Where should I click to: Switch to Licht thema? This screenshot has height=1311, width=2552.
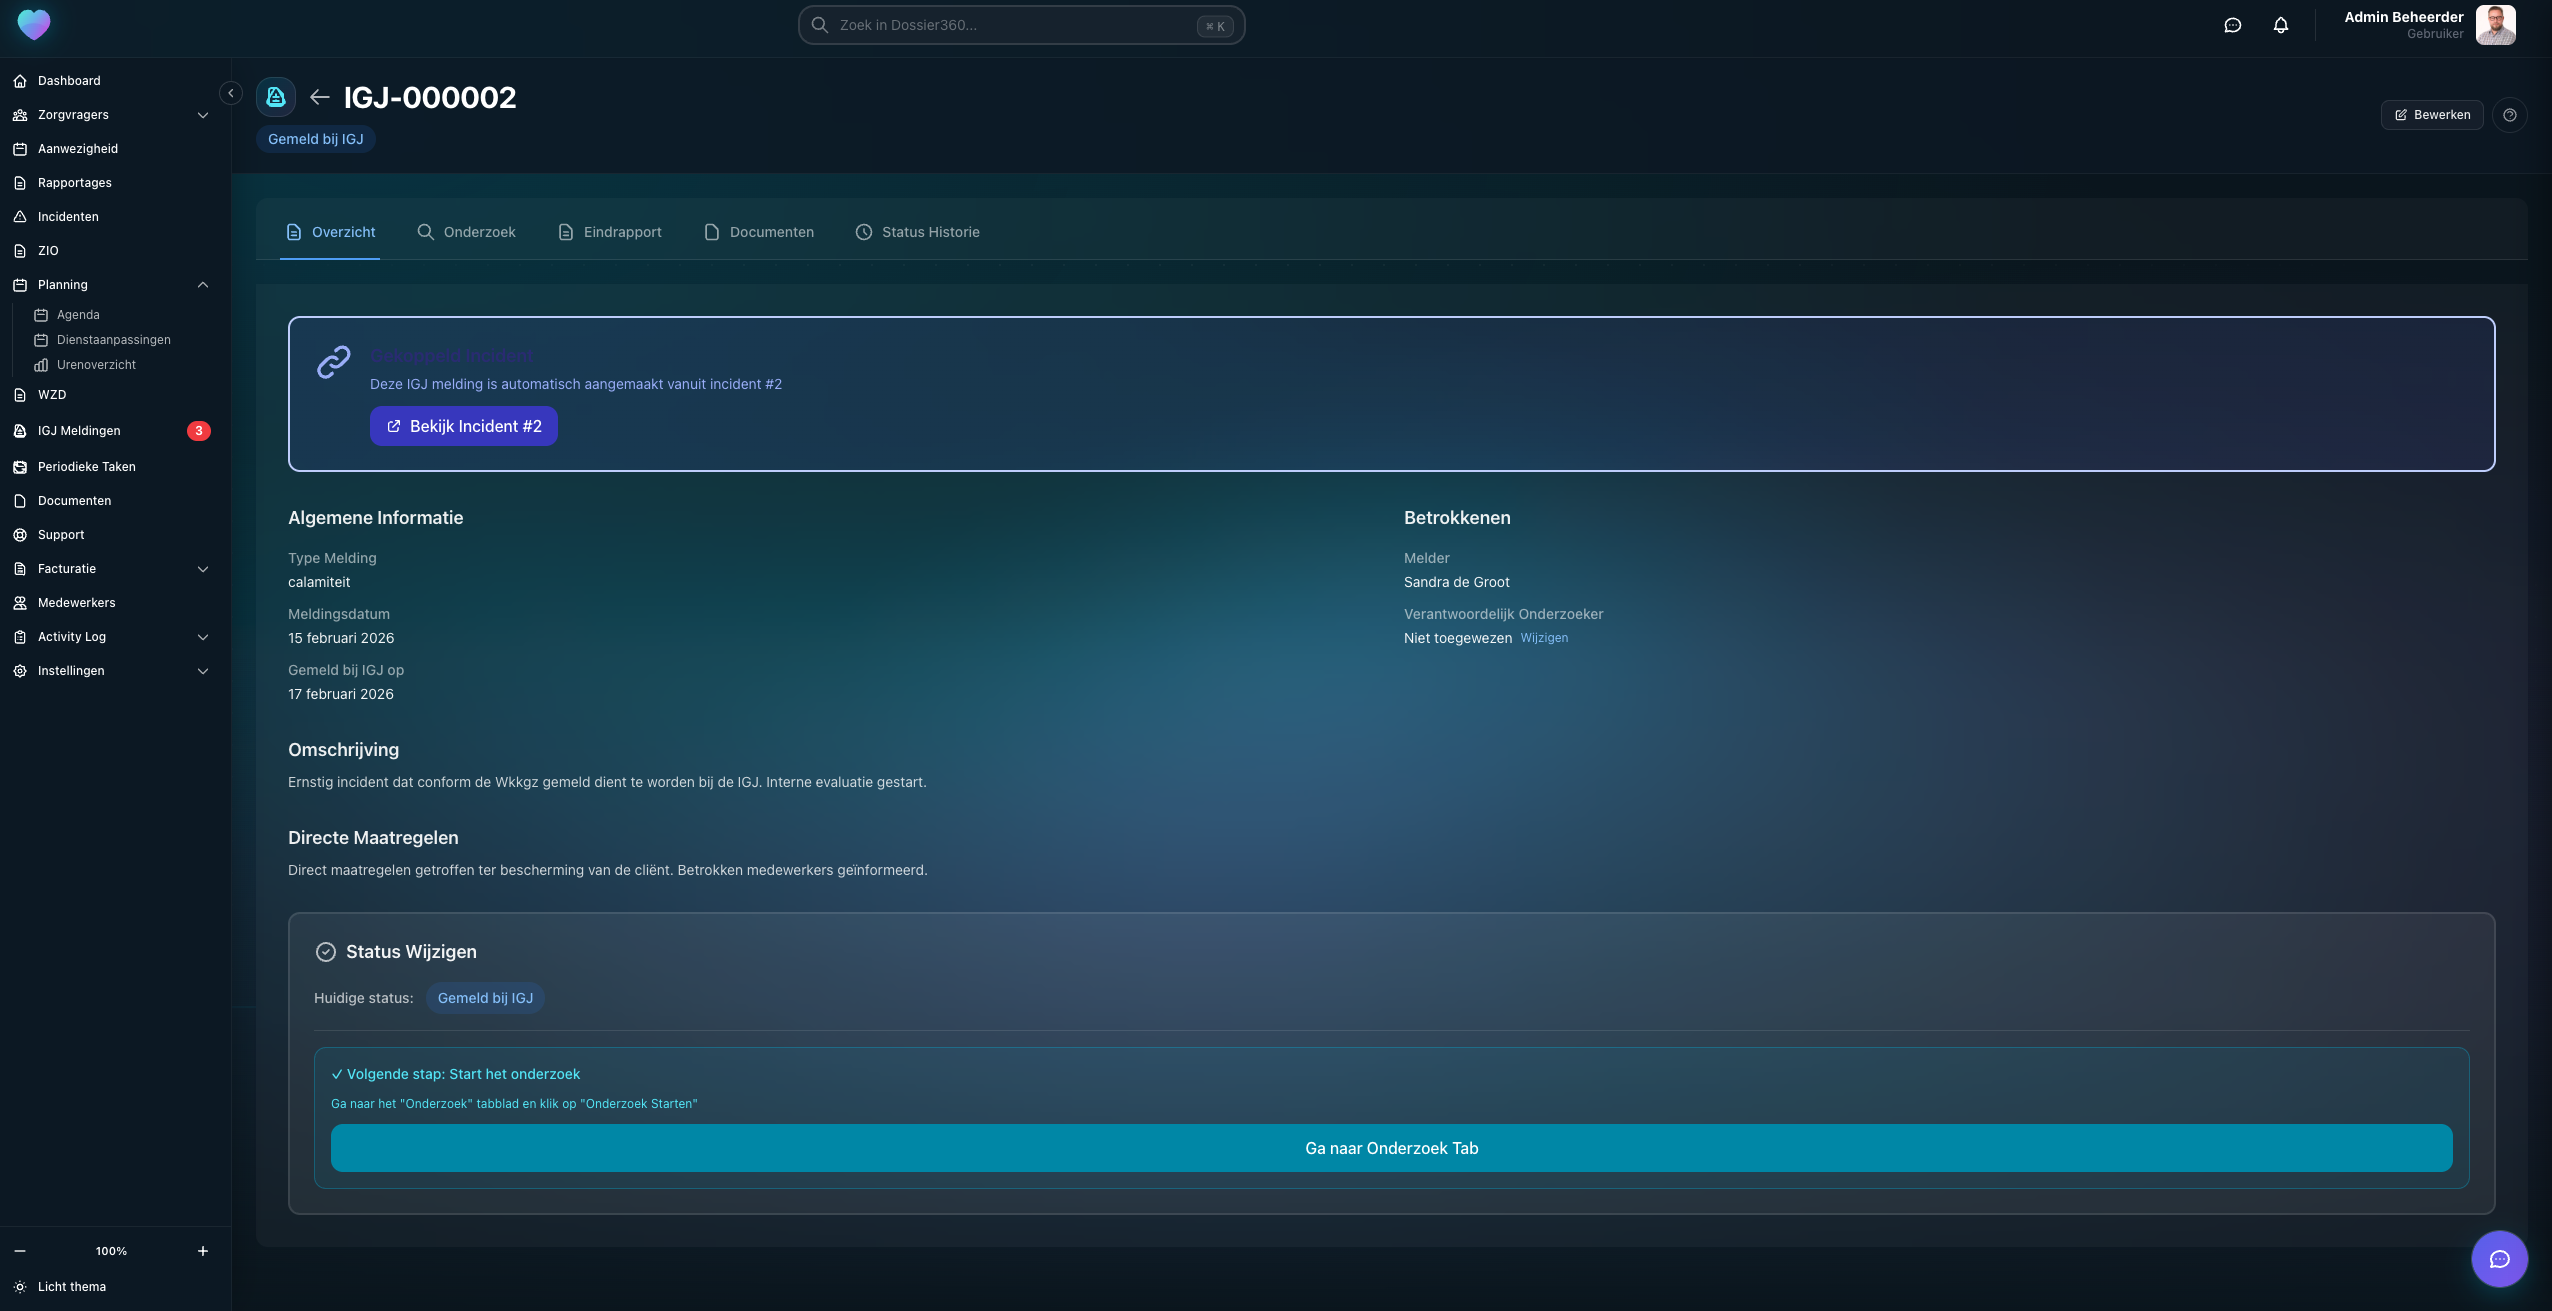tap(70, 1287)
